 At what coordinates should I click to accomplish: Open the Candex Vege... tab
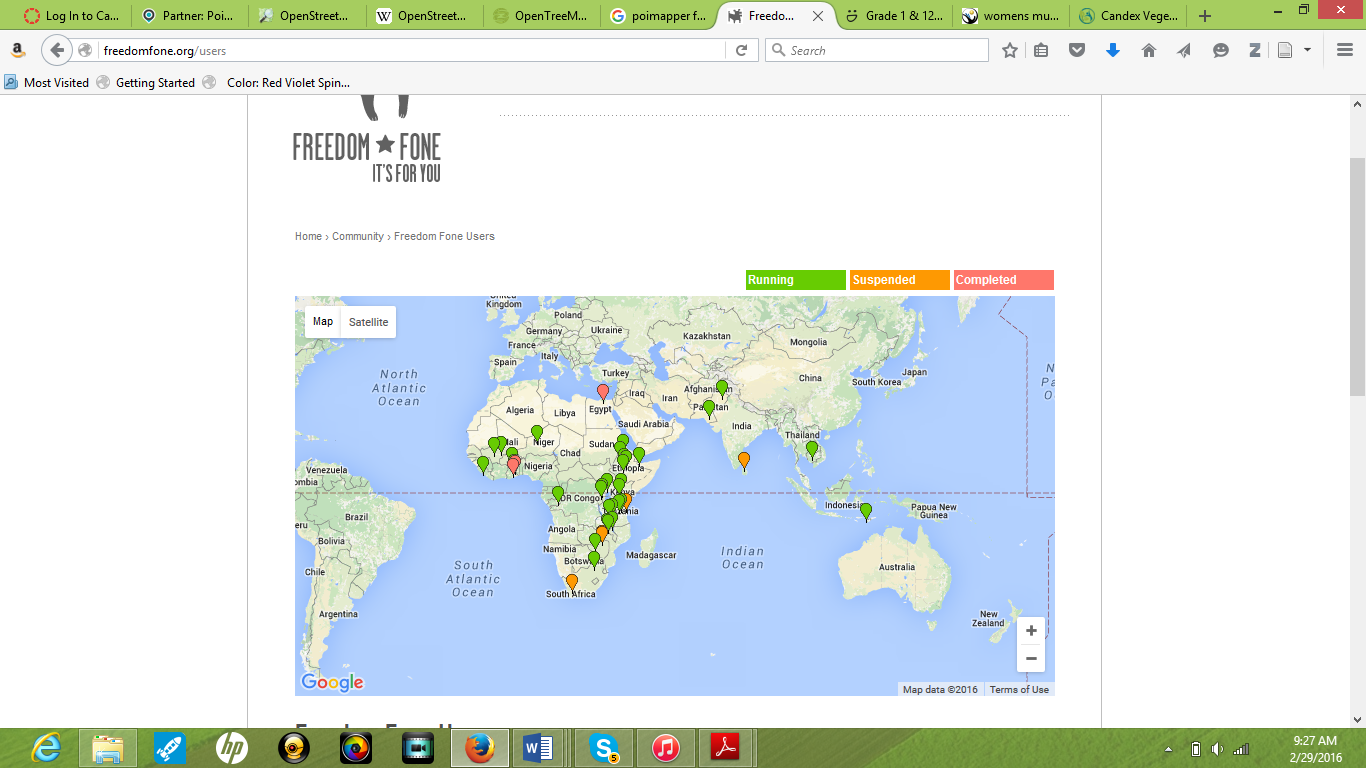1128,16
